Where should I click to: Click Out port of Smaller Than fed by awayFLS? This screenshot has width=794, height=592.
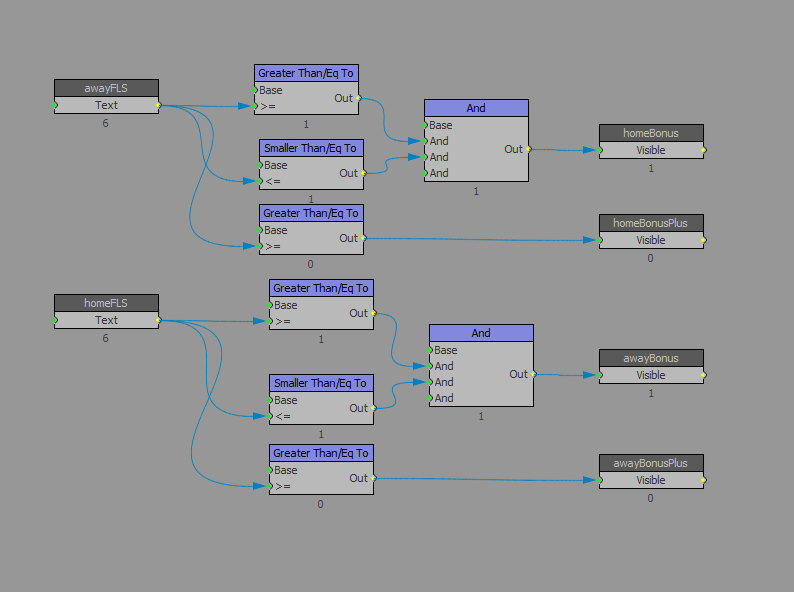(x=363, y=173)
